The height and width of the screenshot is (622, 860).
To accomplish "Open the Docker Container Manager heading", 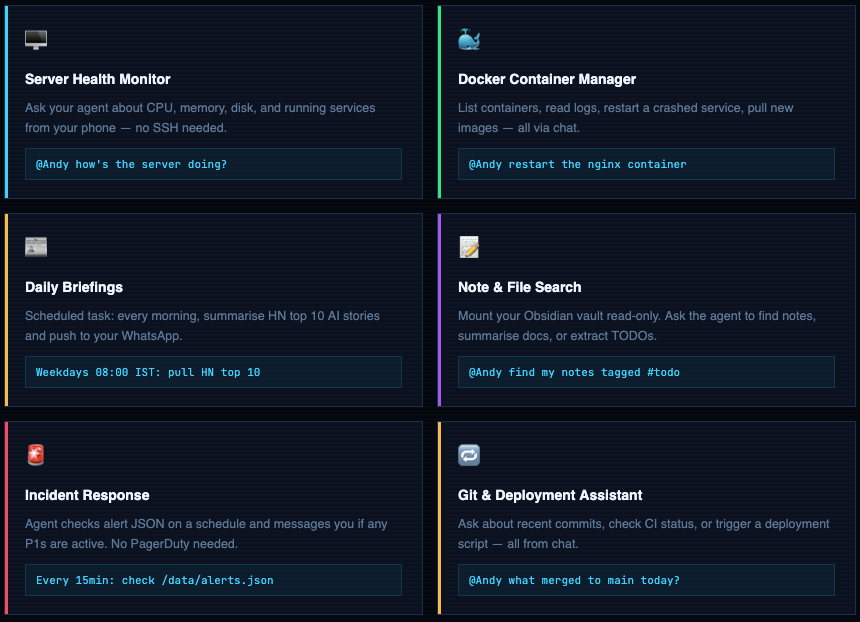I will pos(546,79).
